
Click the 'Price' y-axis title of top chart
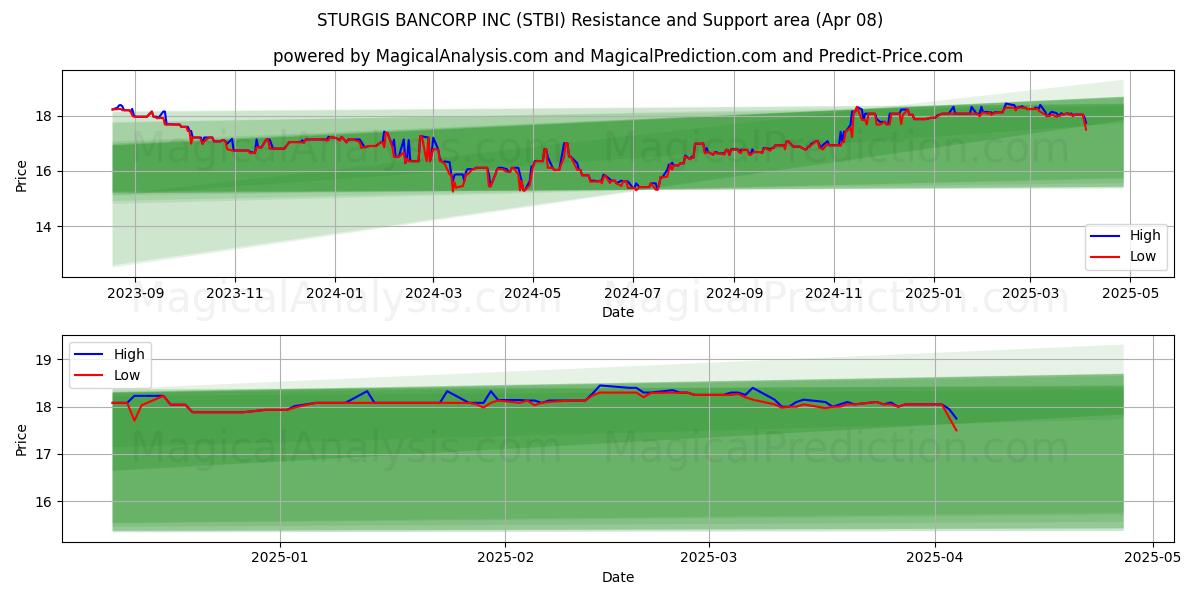point(22,174)
